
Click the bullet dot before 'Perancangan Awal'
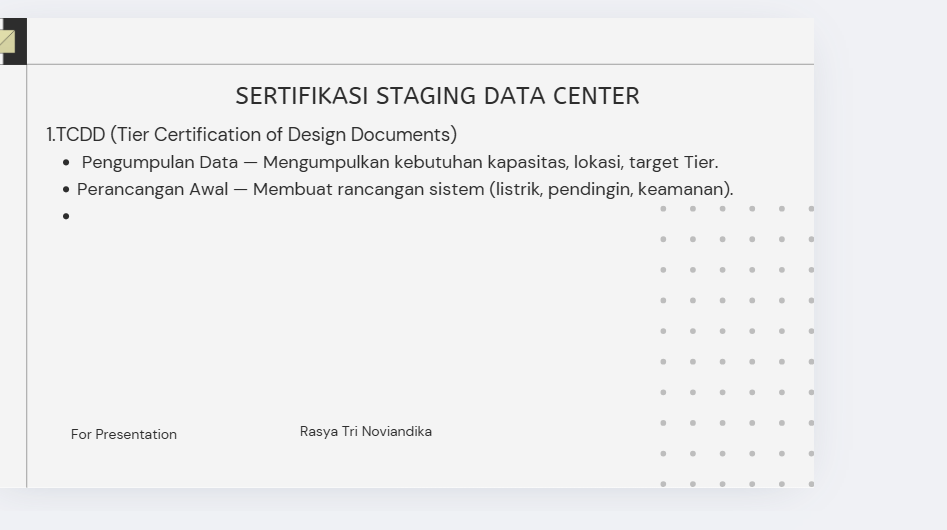pyautogui.click(x=66, y=189)
